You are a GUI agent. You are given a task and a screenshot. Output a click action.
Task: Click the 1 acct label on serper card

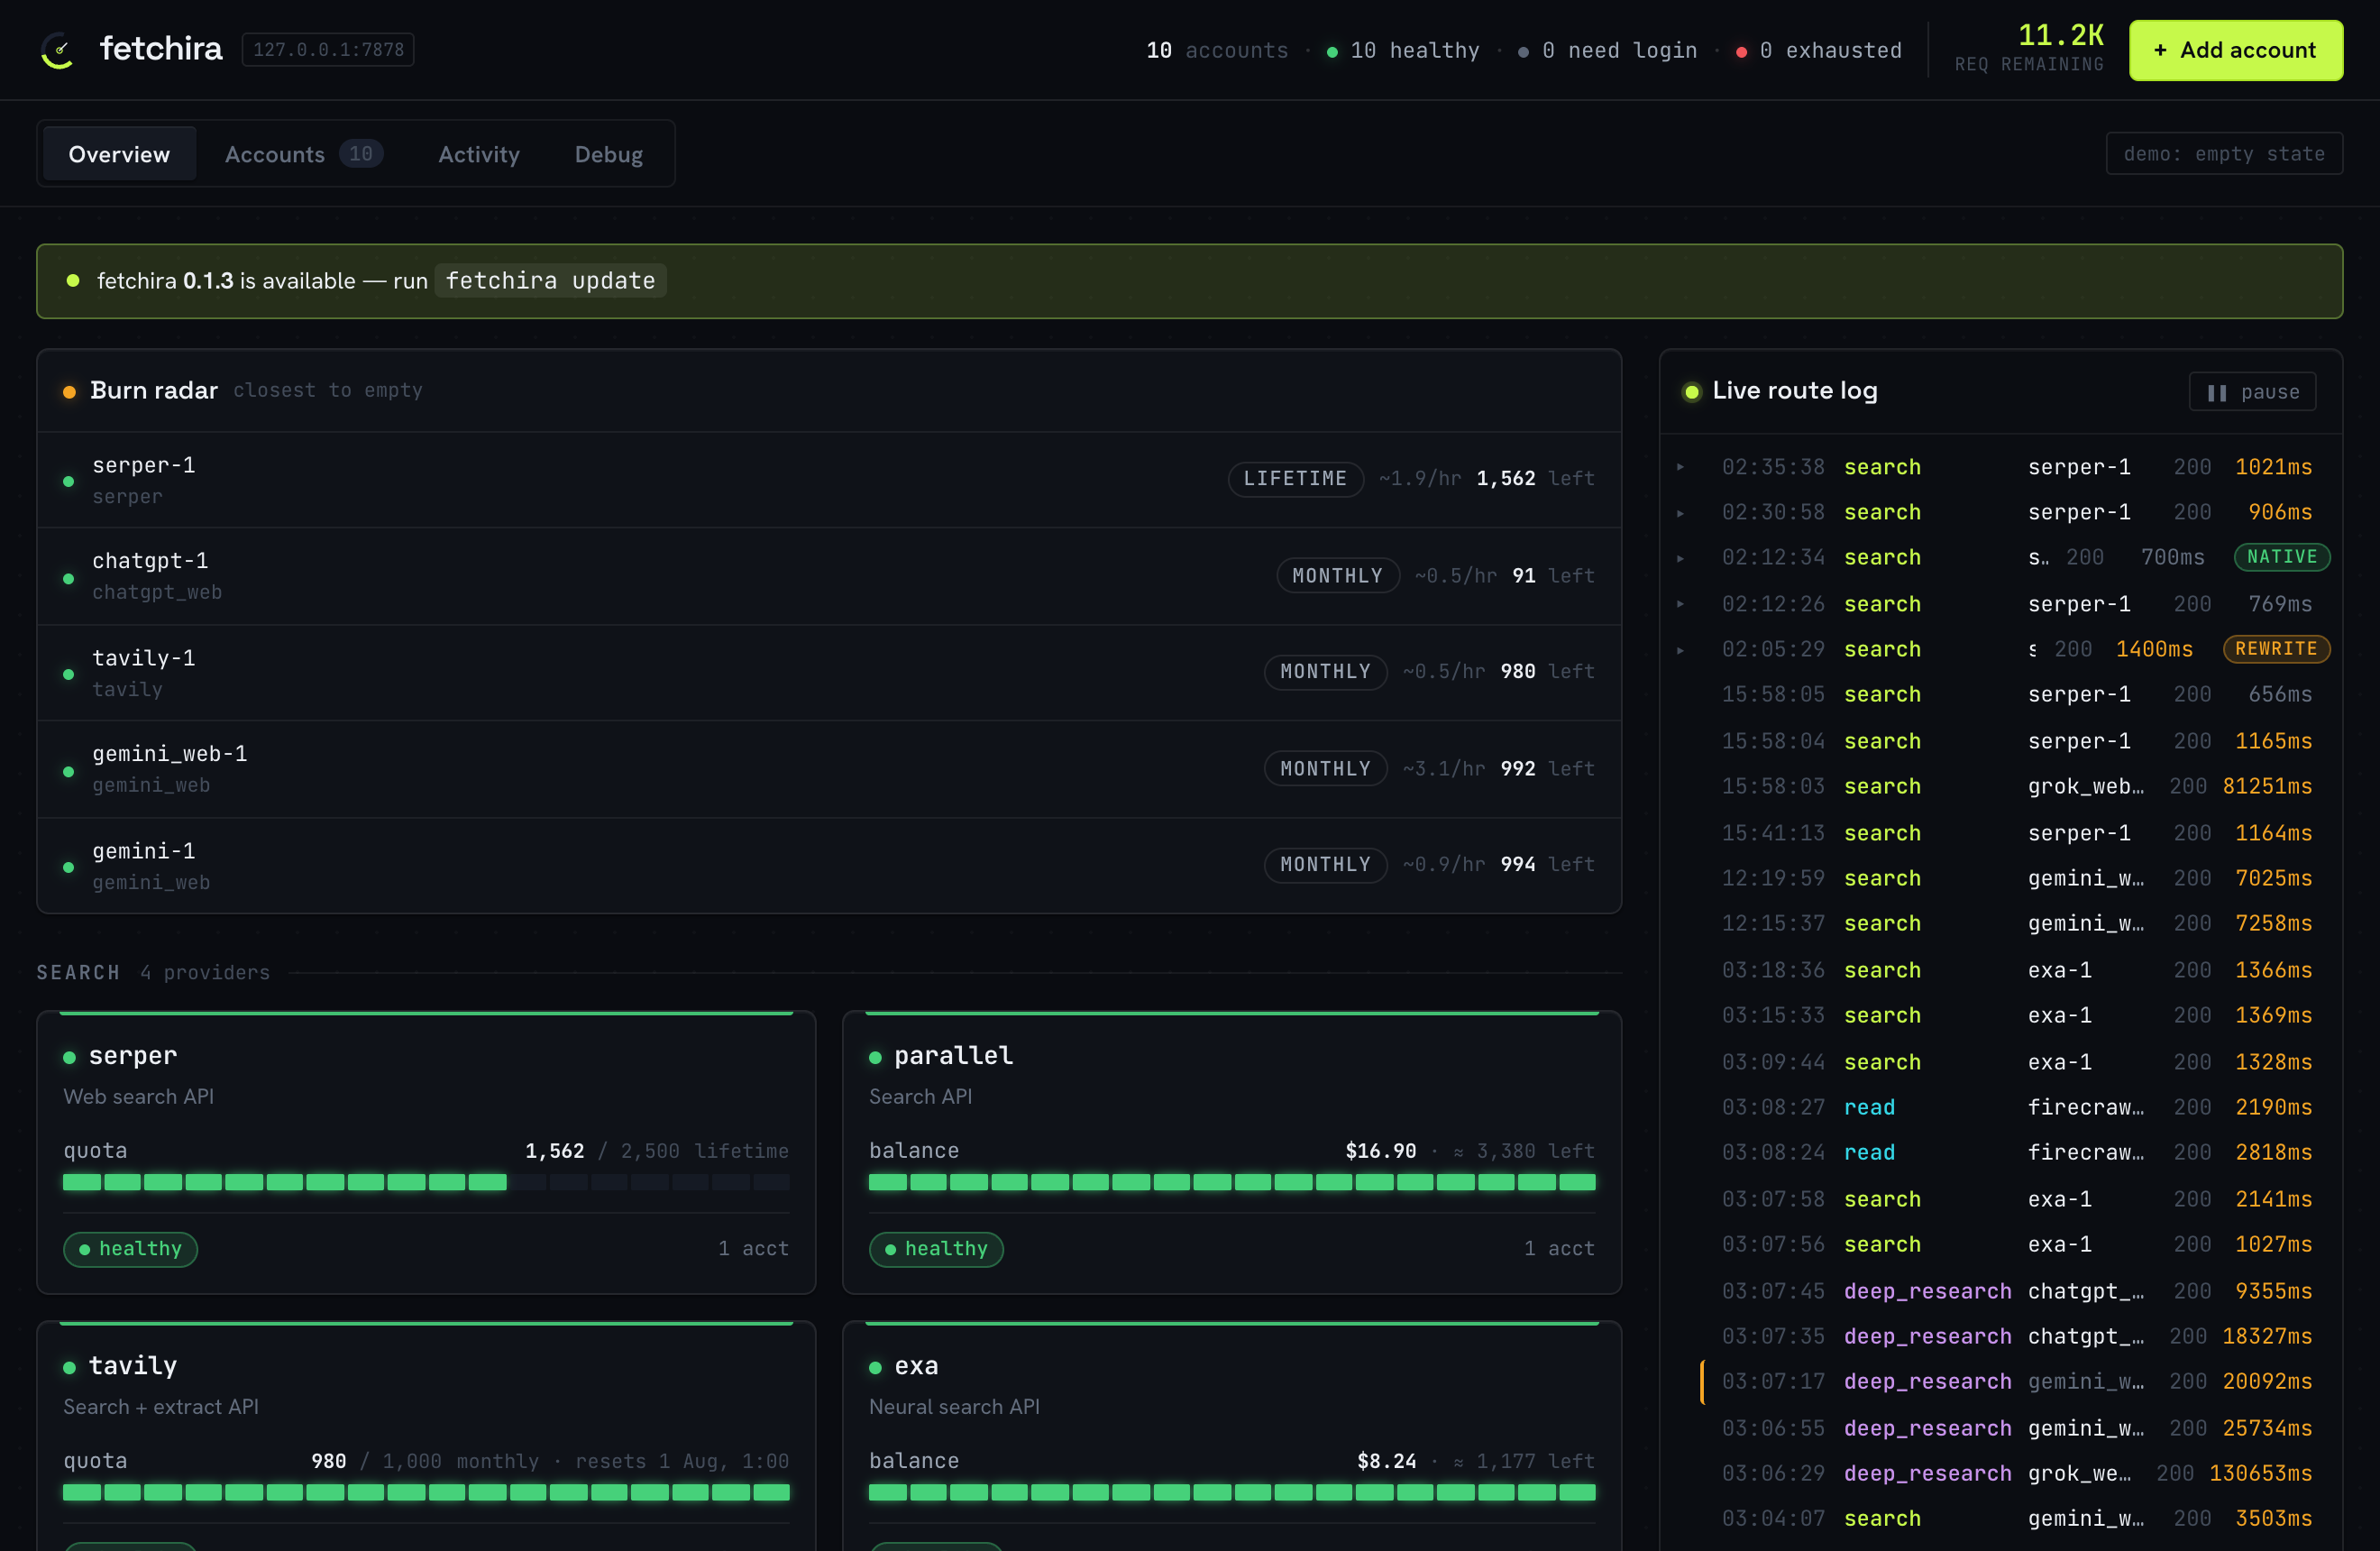click(753, 1249)
